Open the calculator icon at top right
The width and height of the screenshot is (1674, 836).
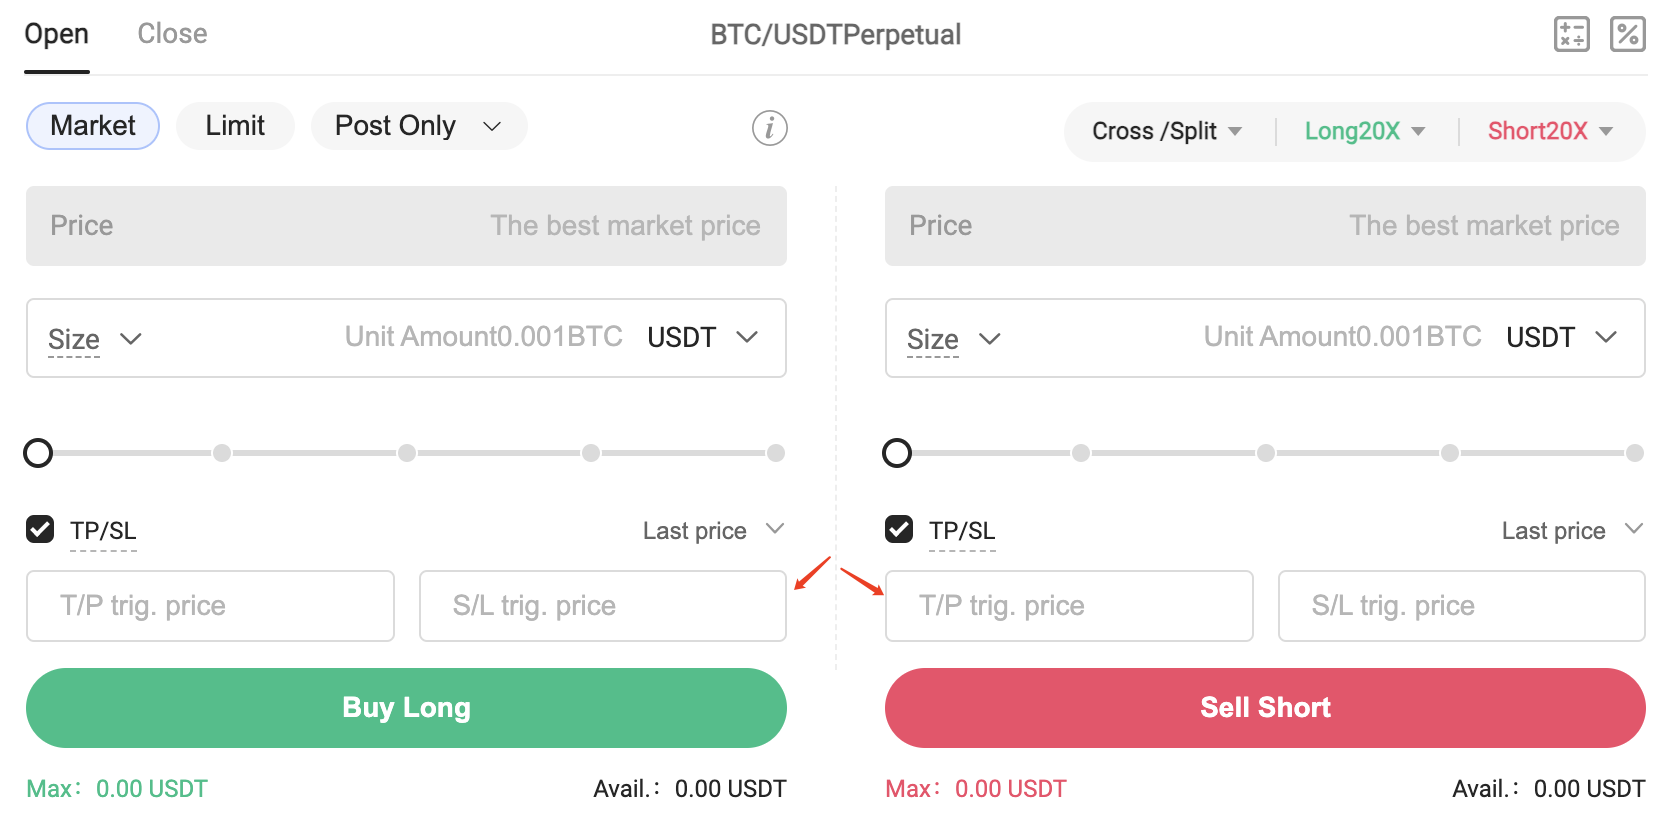click(1572, 34)
